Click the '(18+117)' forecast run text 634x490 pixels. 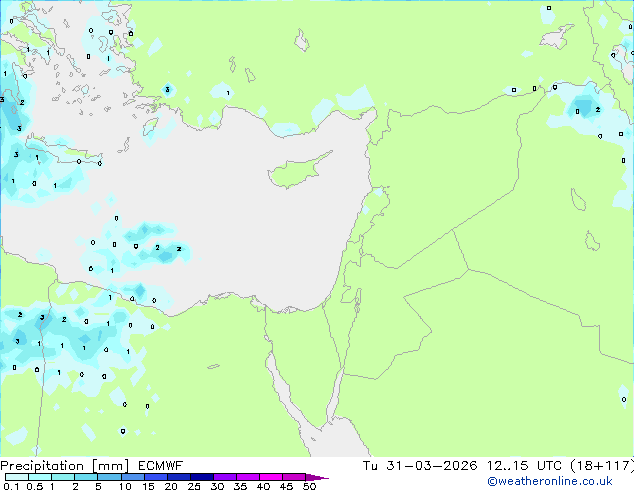[x=602, y=466]
